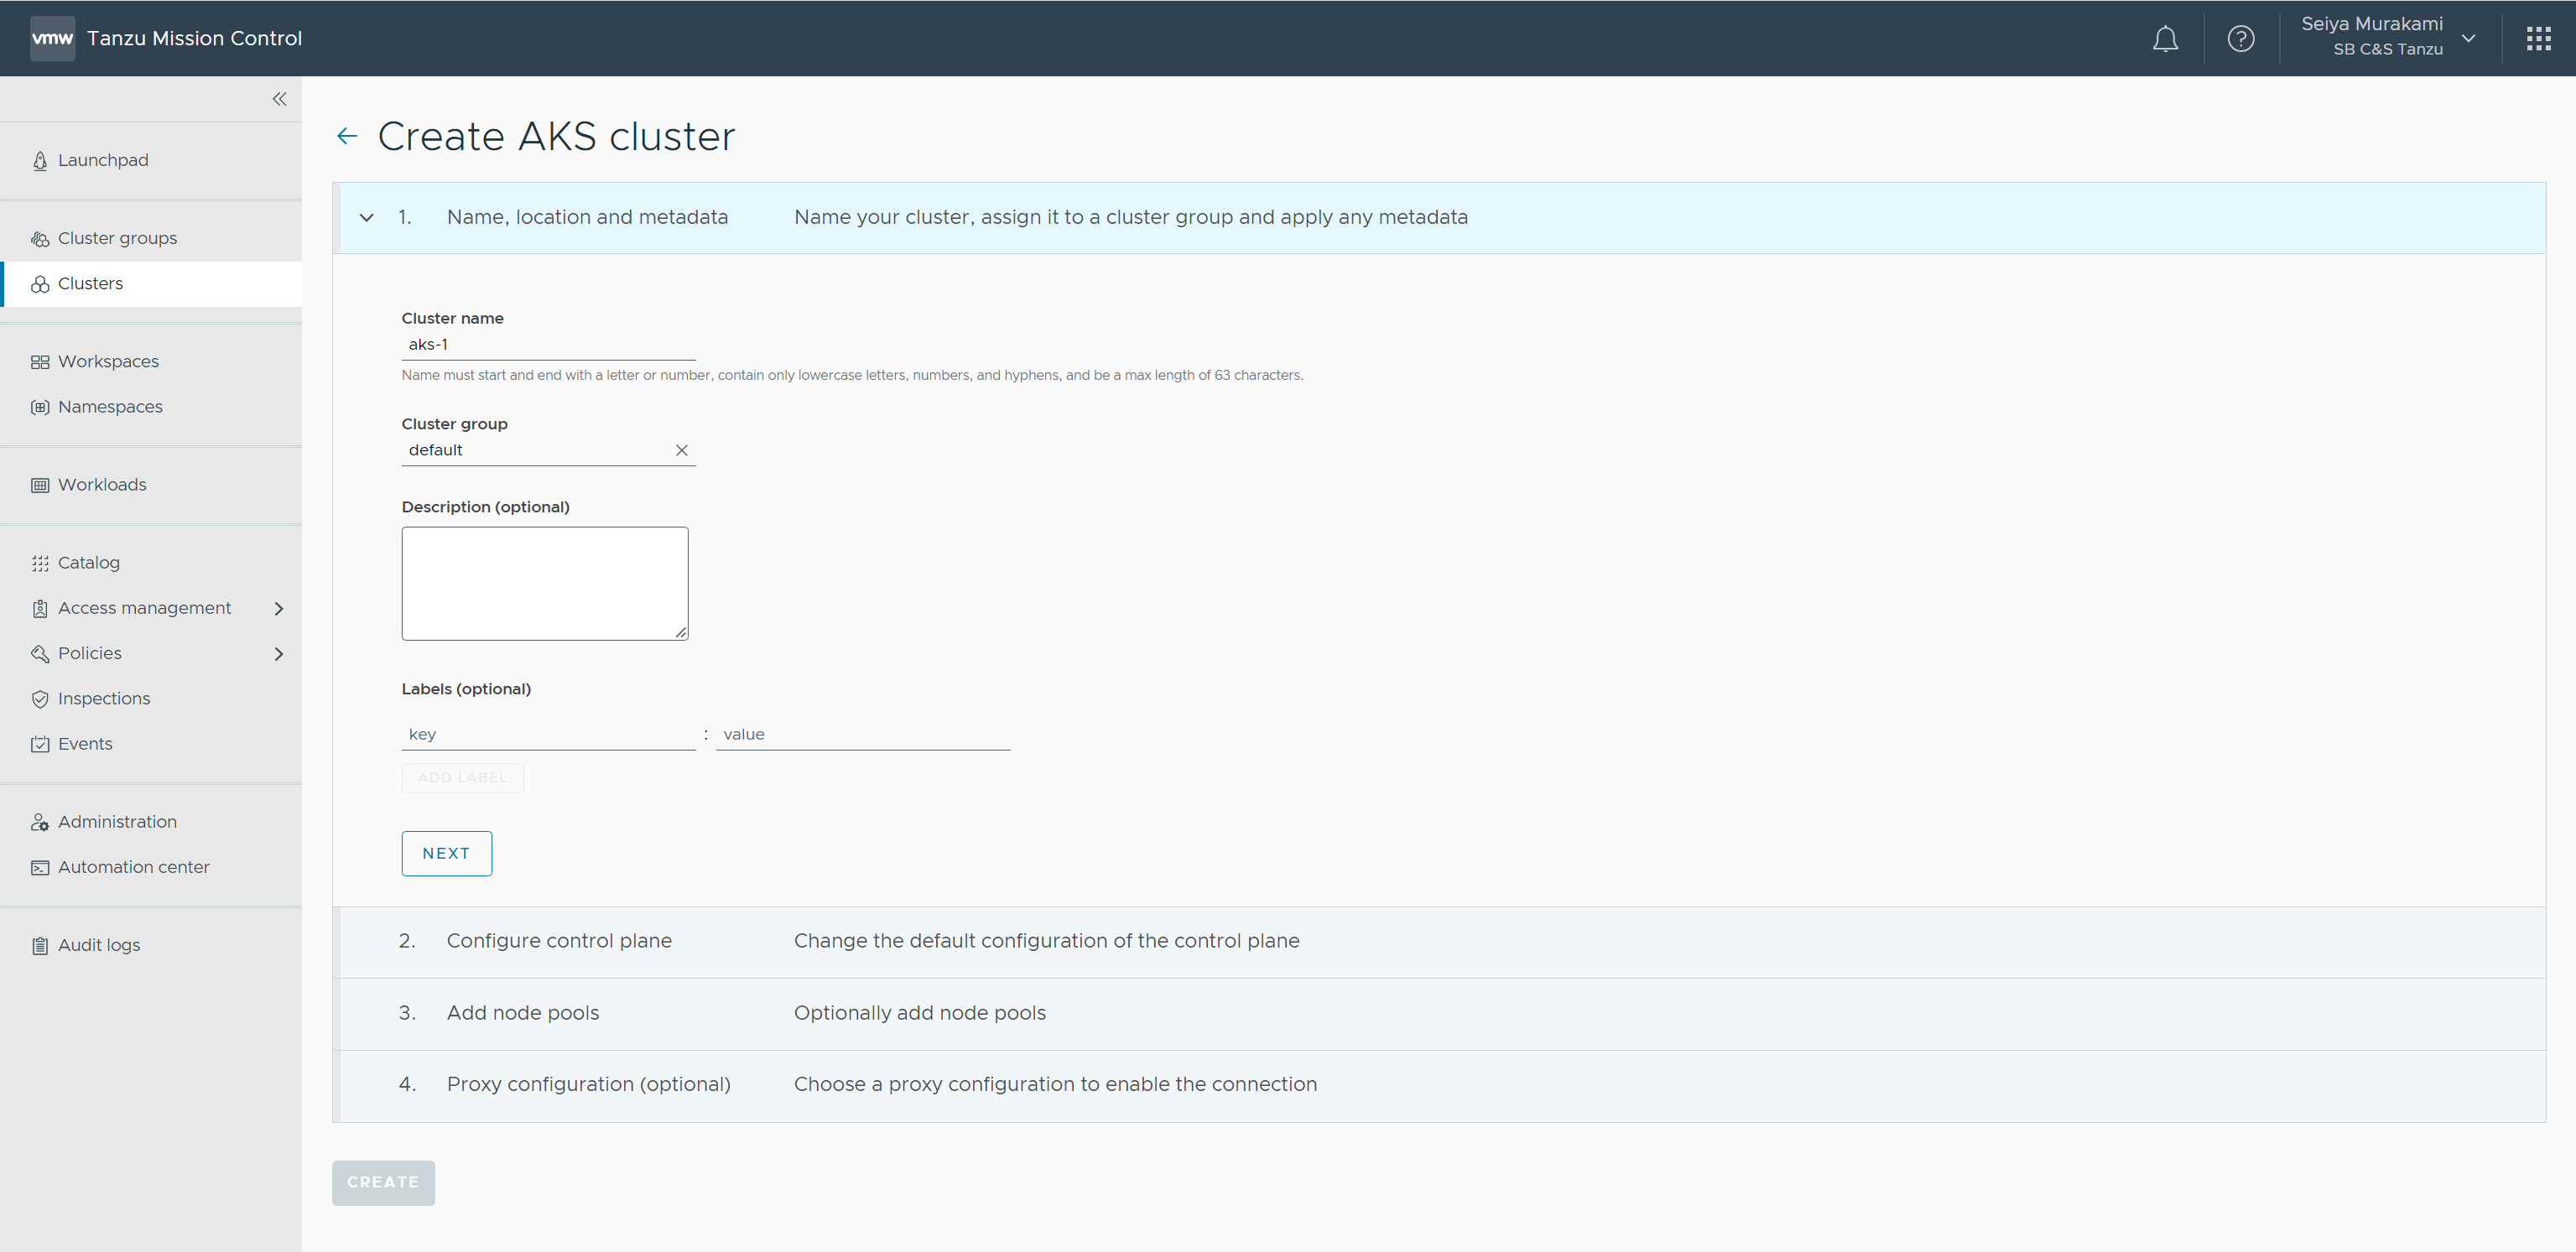The image size is (2576, 1252).
Task: Open Audit logs in the sidebar
Action: [98, 945]
